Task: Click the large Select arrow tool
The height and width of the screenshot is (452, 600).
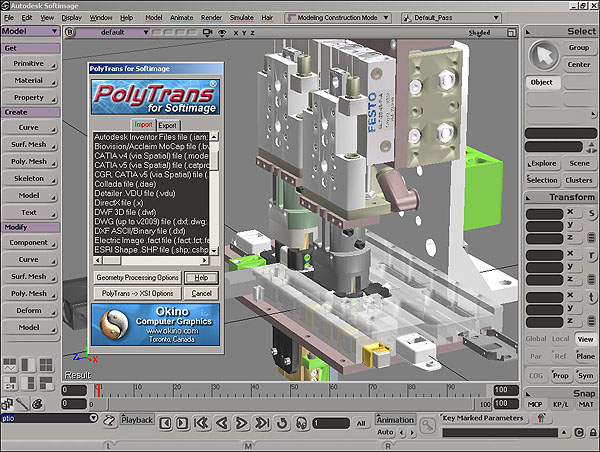Action: tap(544, 56)
